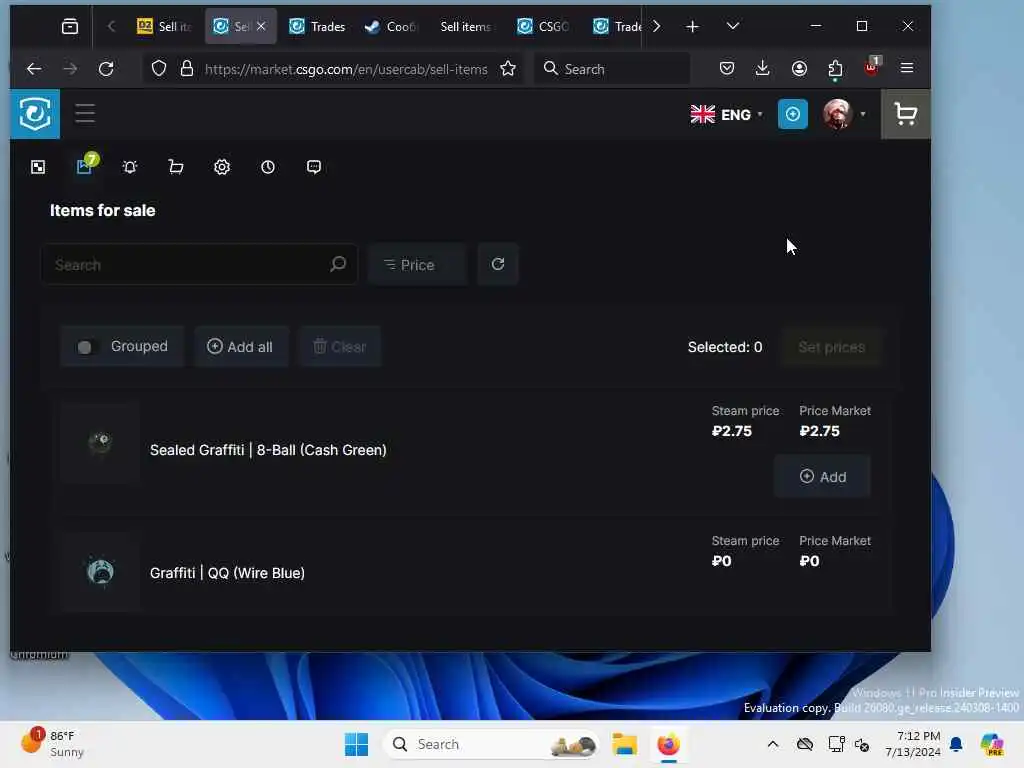The width and height of the screenshot is (1024, 768).
Task: Select Sealed Graffiti | 8-Ball (Cash Green) name
Action: (268, 450)
